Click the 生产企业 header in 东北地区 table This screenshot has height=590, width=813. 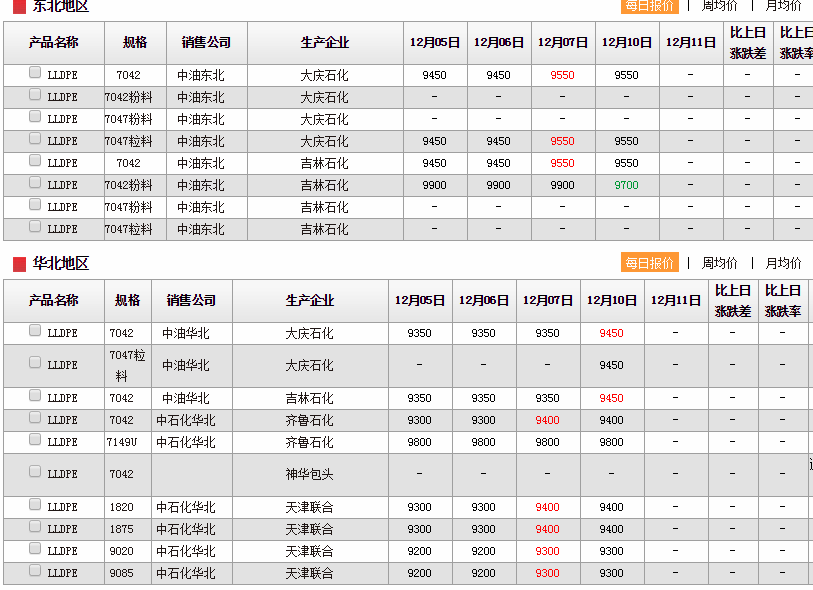[x=325, y=43]
